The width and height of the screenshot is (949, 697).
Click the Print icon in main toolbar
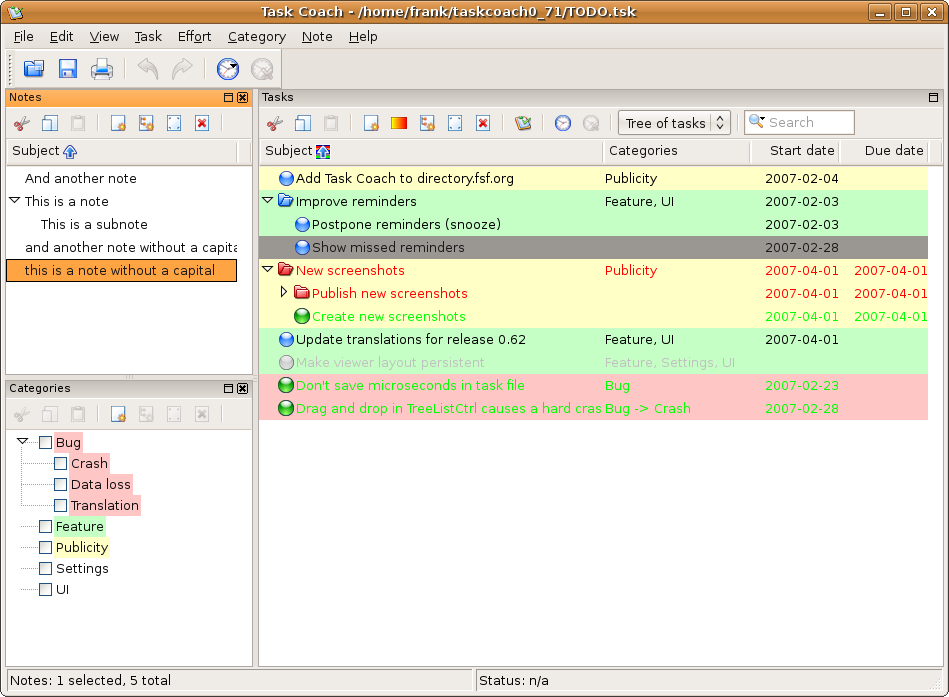pyautogui.click(x=102, y=69)
